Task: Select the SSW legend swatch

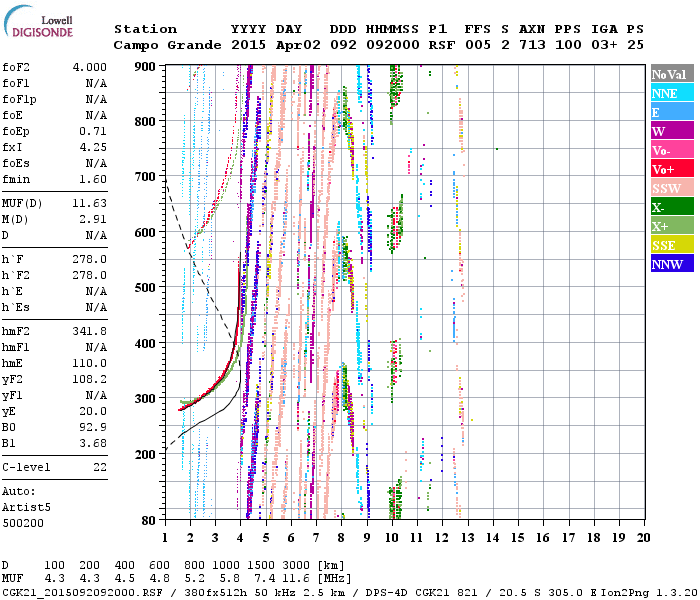Action: (672, 188)
